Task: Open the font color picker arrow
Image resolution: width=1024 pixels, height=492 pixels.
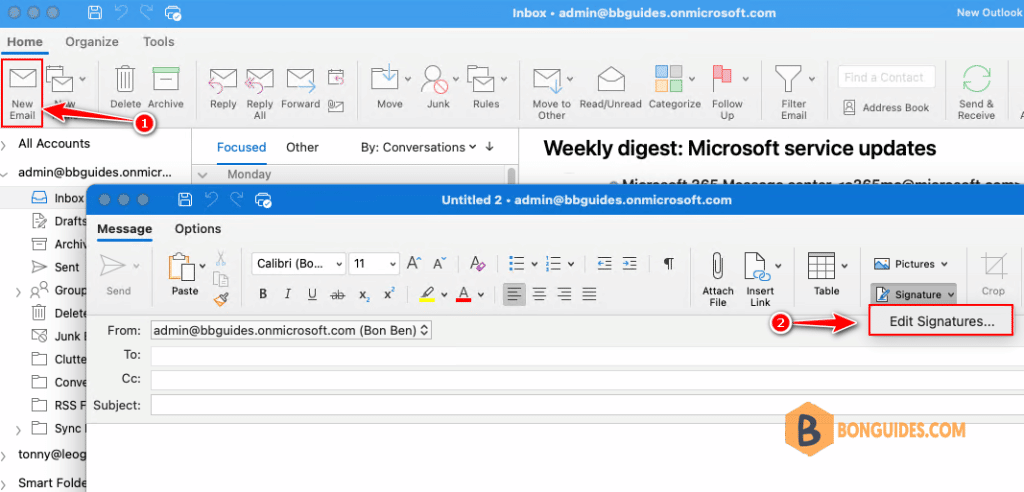Action: click(481, 295)
